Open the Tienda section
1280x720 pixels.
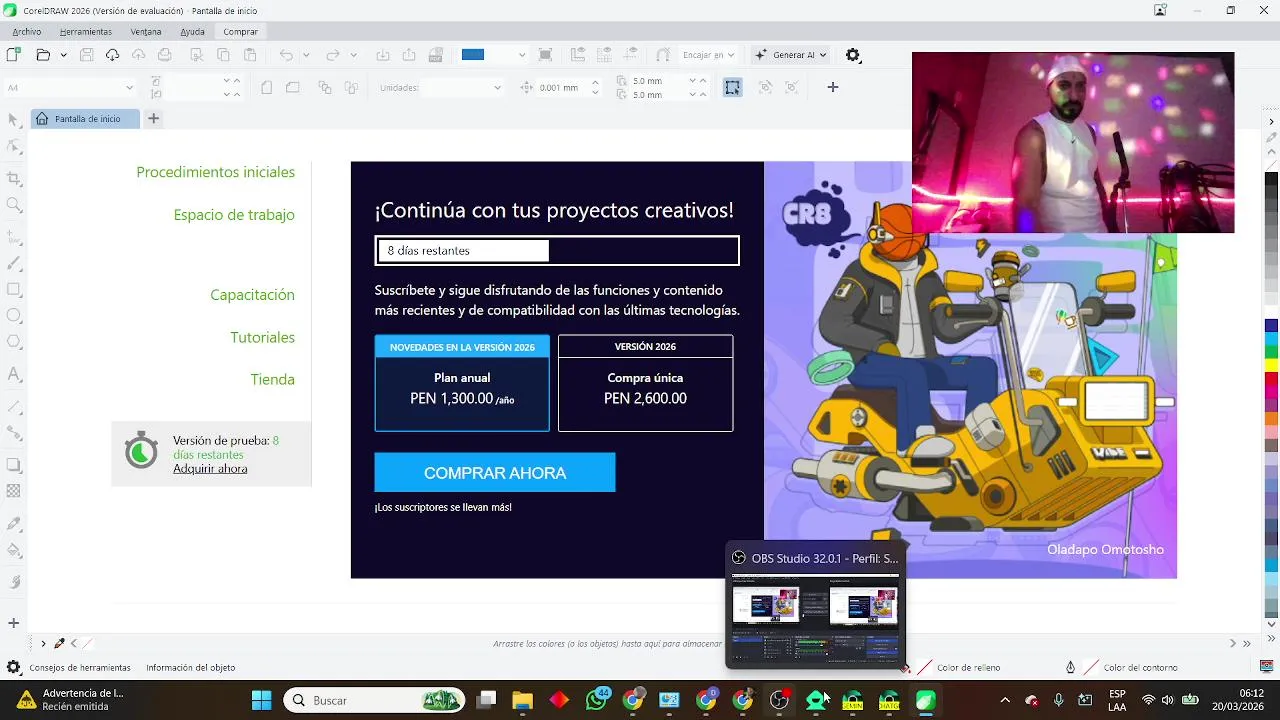(x=272, y=379)
